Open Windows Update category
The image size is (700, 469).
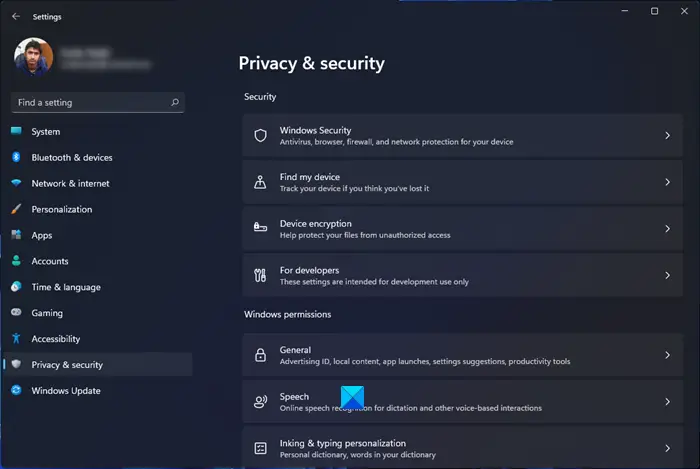[97, 390]
